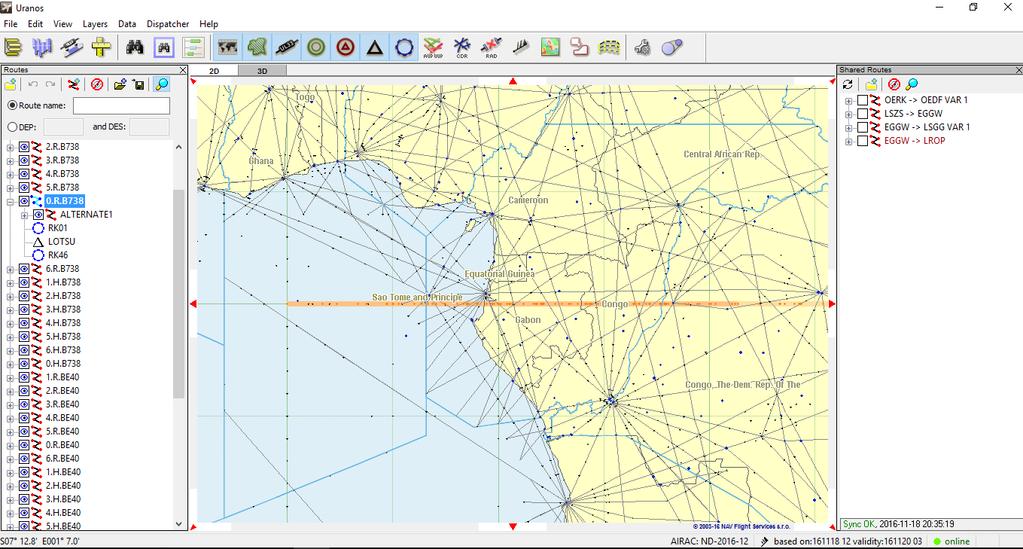The image size is (1023, 549).
Task: Select the Route name radio button
Action: point(12,105)
